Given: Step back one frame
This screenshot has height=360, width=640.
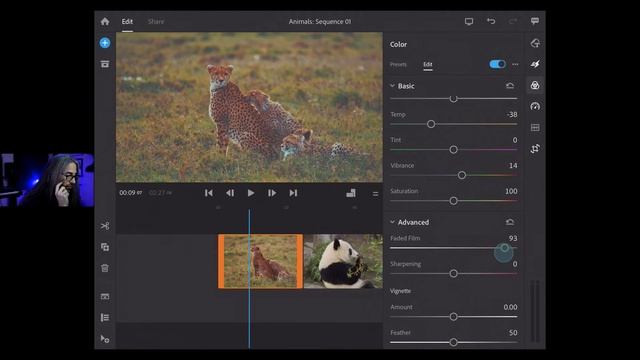Looking at the screenshot, I should pos(230,193).
